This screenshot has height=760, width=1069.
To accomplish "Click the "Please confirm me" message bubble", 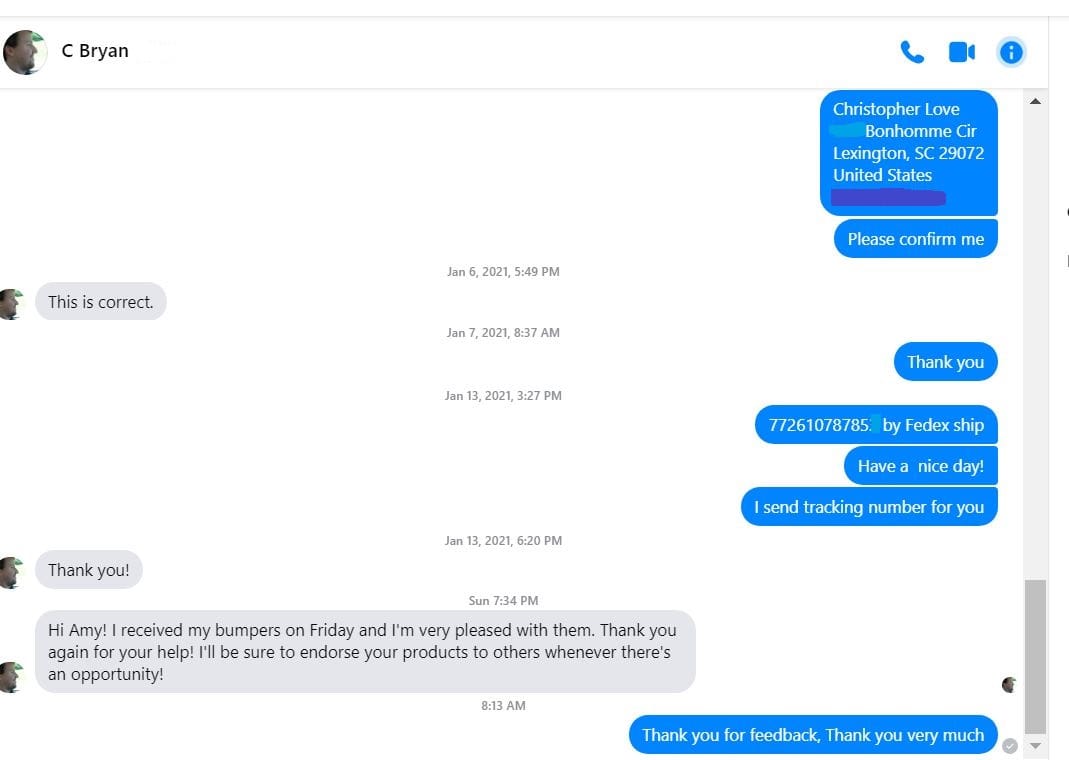I will click(915, 239).
